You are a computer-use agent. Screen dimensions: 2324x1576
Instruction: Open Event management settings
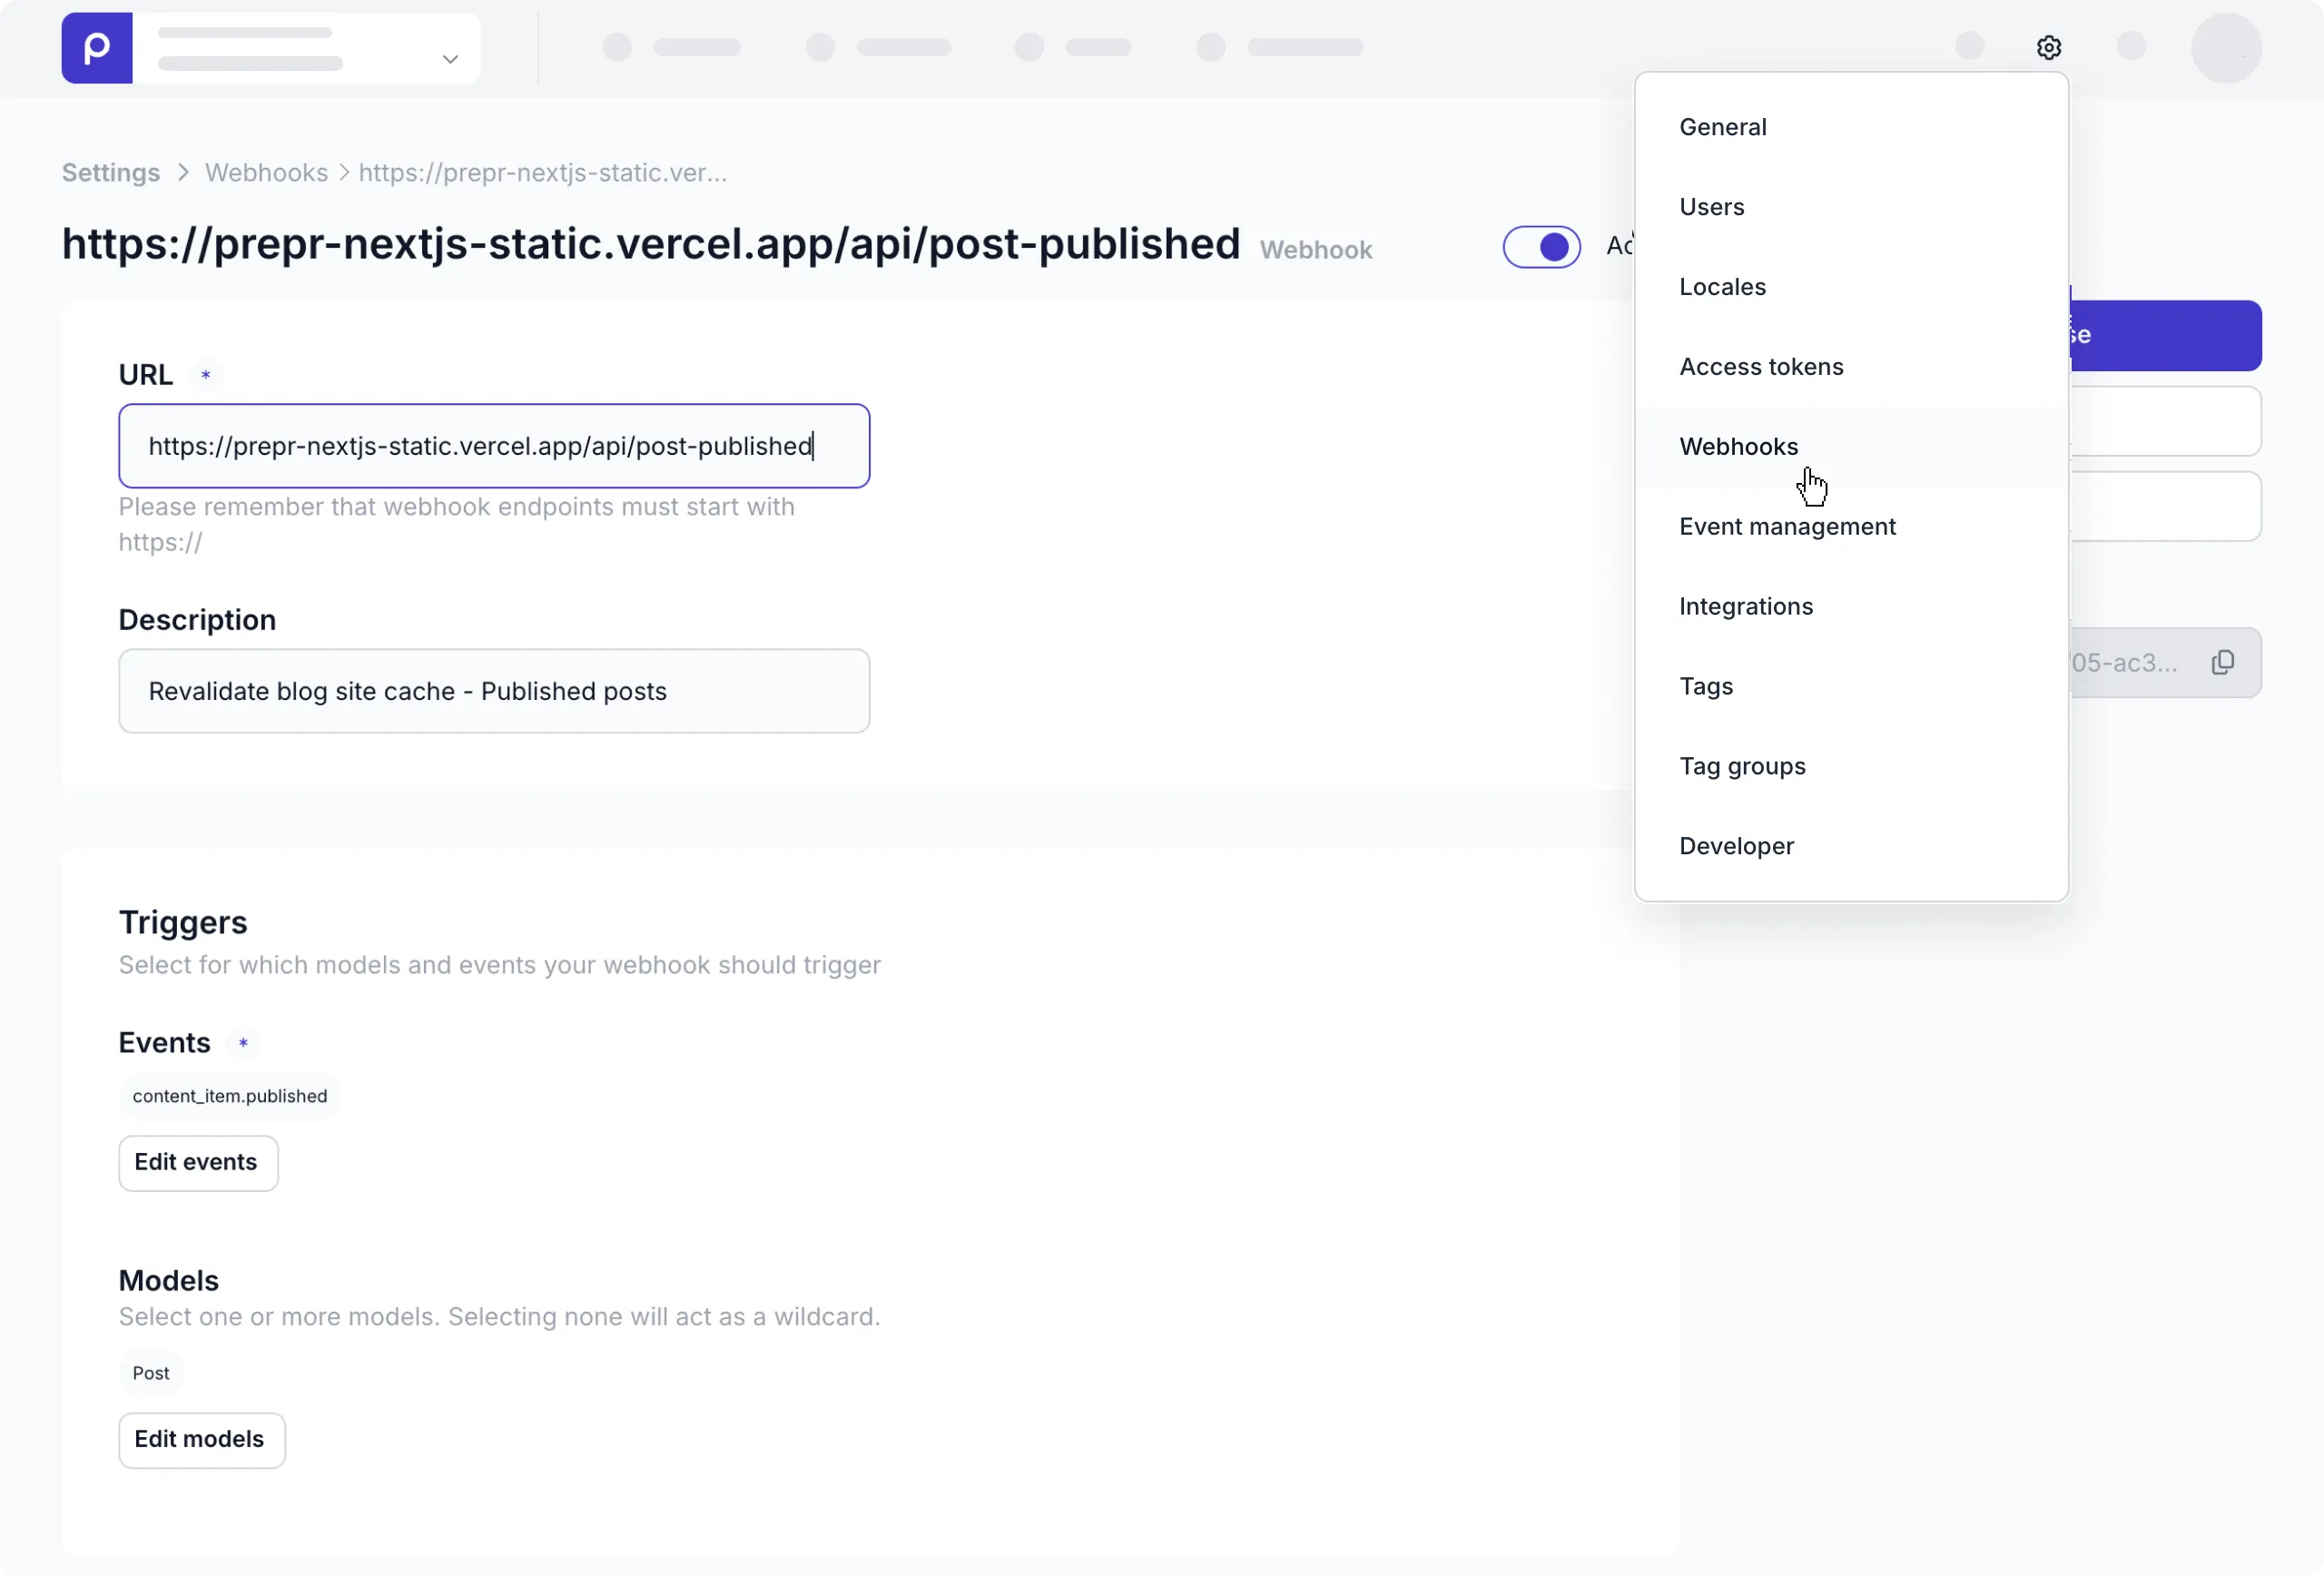pos(1851,527)
